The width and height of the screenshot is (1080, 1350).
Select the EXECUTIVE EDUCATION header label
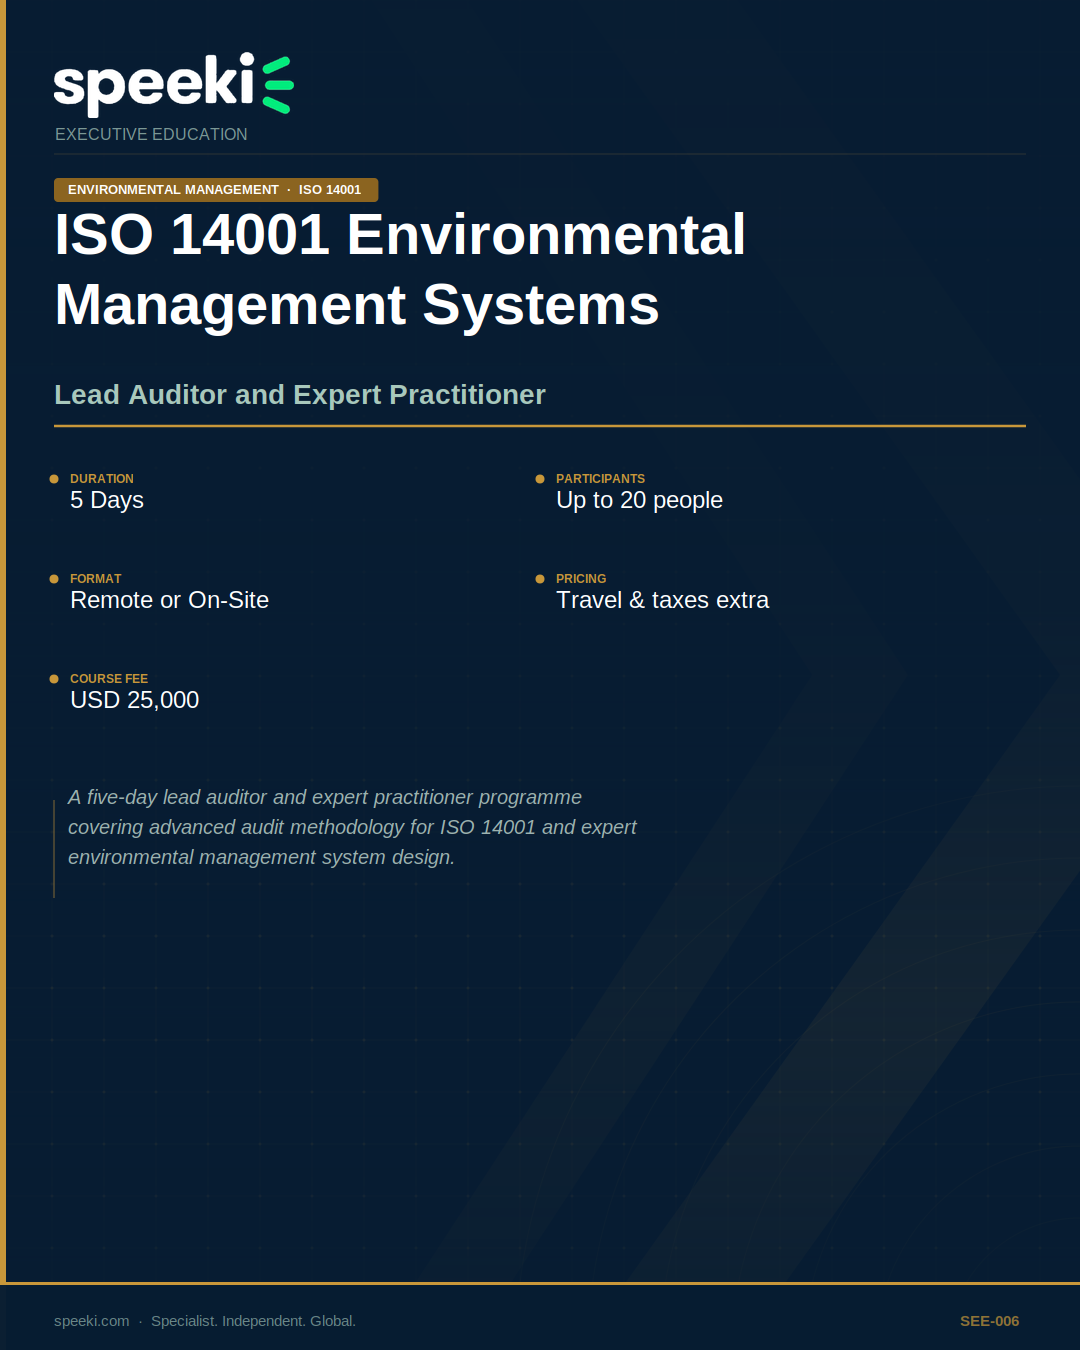[x=151, y=134]
